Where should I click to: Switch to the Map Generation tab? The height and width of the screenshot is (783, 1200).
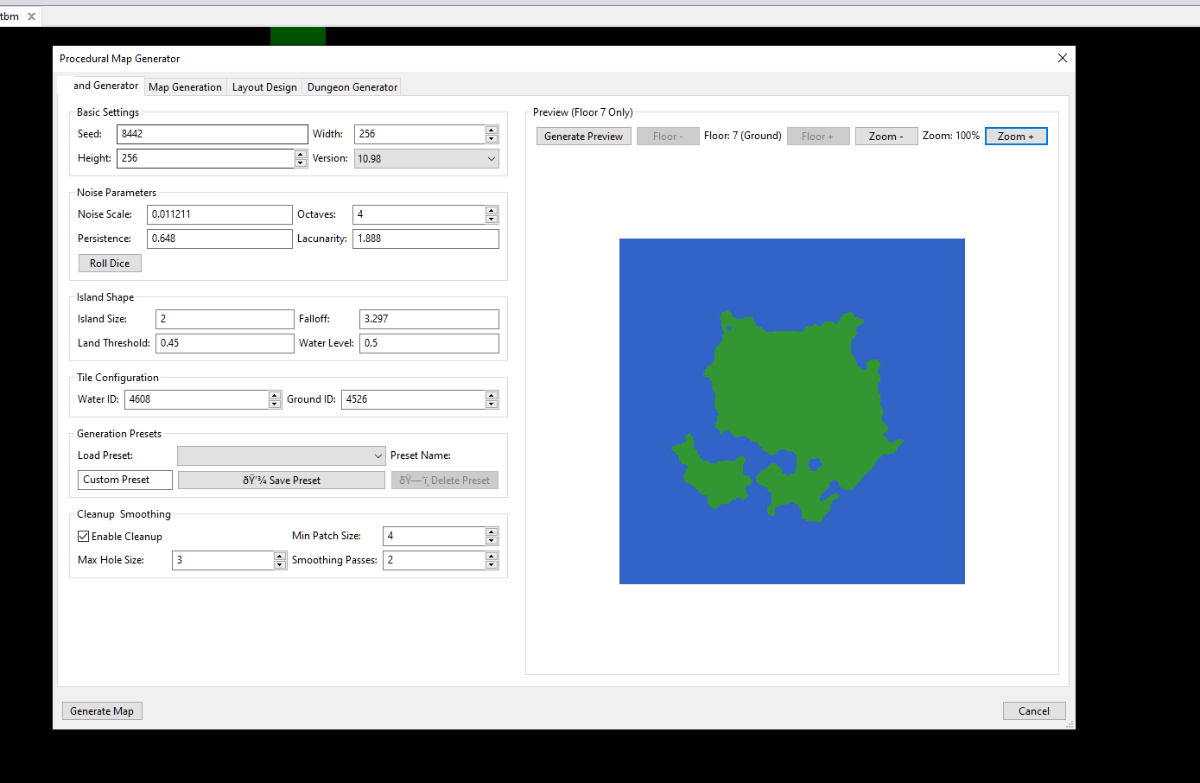coord(185,87)
